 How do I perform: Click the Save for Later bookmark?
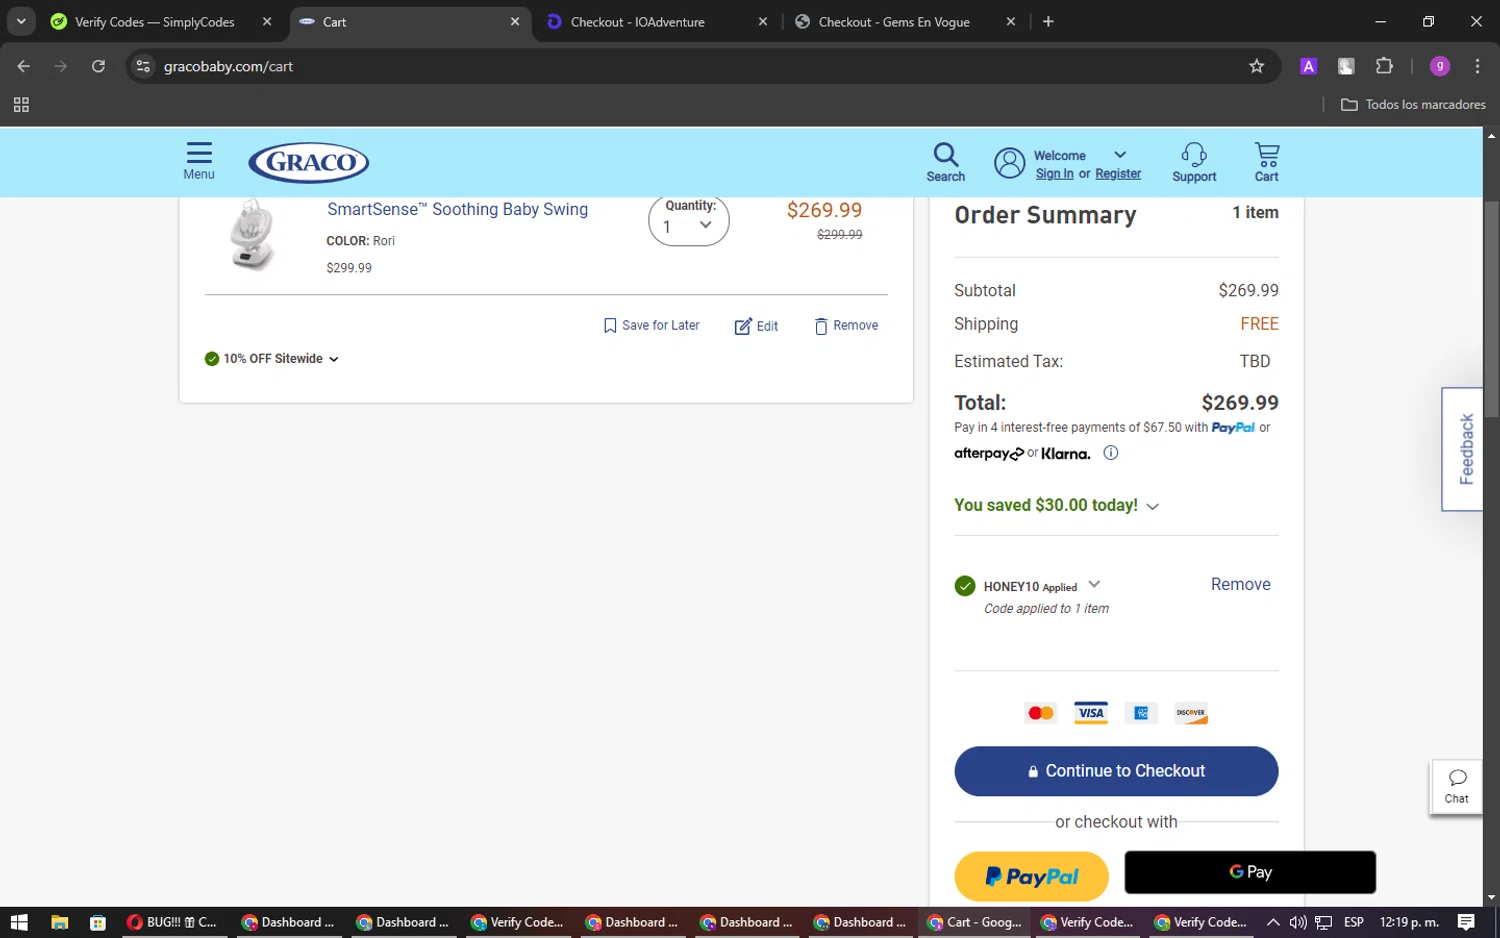coord(651,326)
